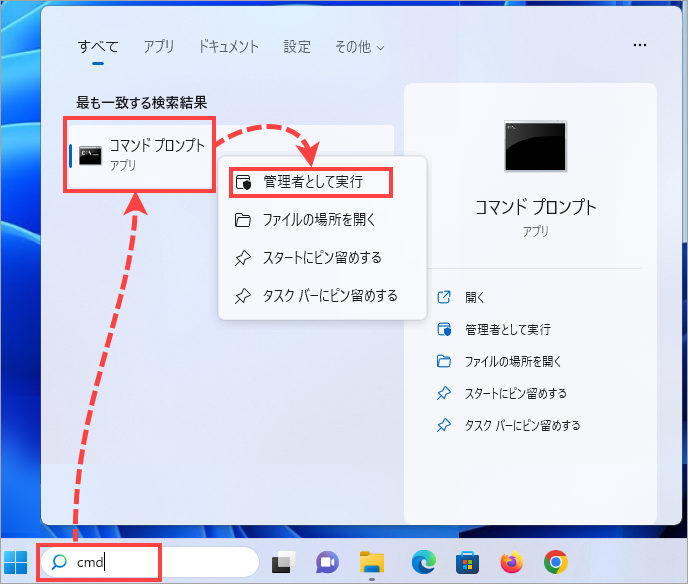
Task: Select the コマンド プロンプト best match result
Action: [x=231, y=156]
